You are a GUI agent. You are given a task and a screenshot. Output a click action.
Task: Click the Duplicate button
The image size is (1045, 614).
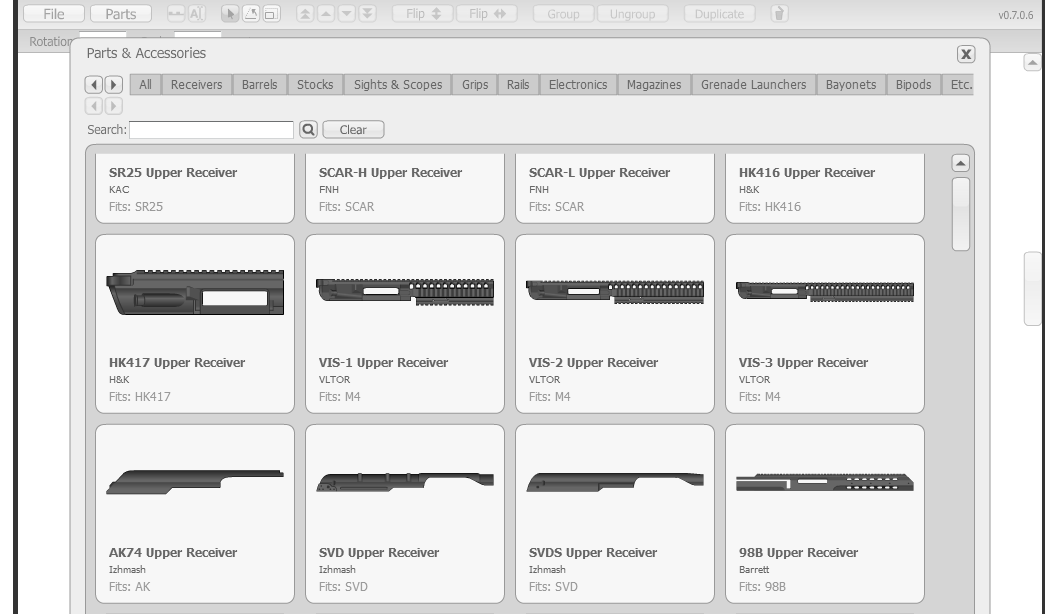click(x=719, y=13)
